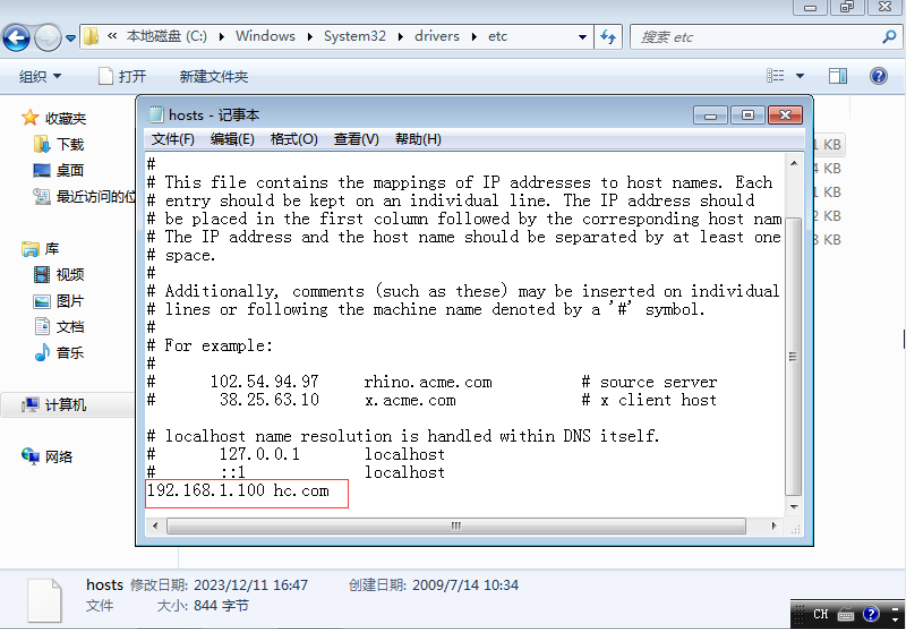Viewport: 907px width, 629px height.
Task: Open the language bar options arrow
Action: tap(894, 618)
